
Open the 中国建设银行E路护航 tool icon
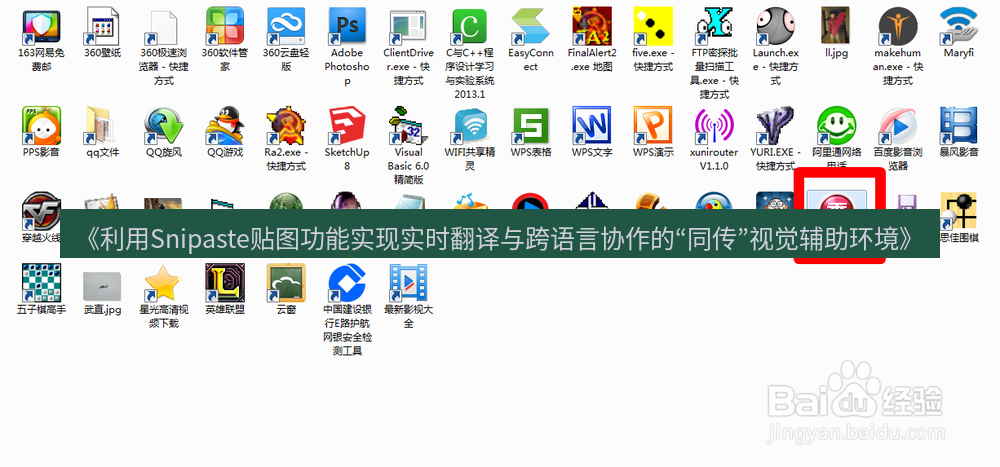(348, 283)
